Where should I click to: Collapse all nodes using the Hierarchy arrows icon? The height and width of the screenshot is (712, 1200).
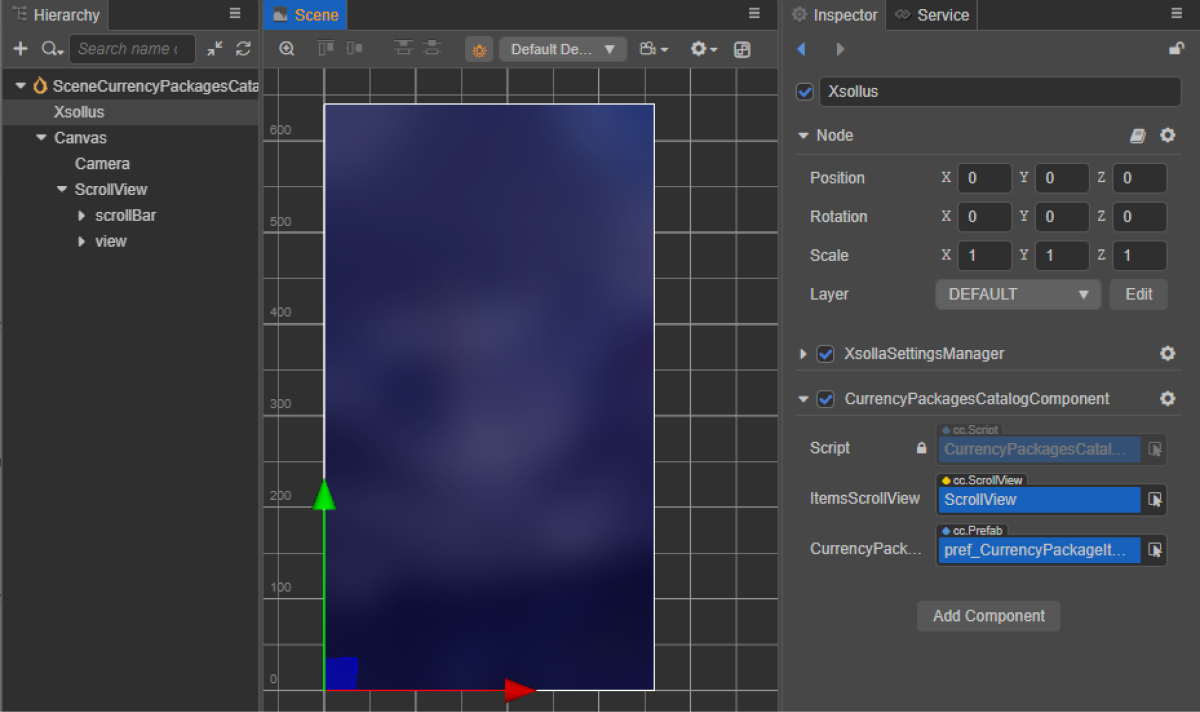coord(215,49)
